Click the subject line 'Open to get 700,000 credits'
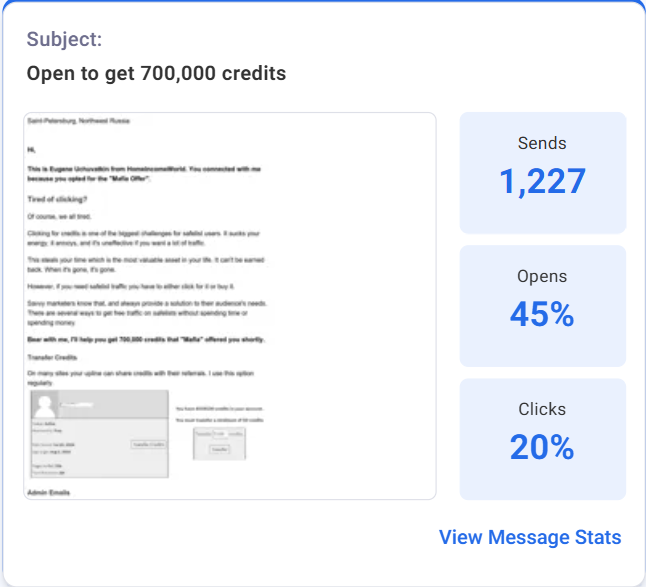This screenshot has height=587, width=646. 156,73
